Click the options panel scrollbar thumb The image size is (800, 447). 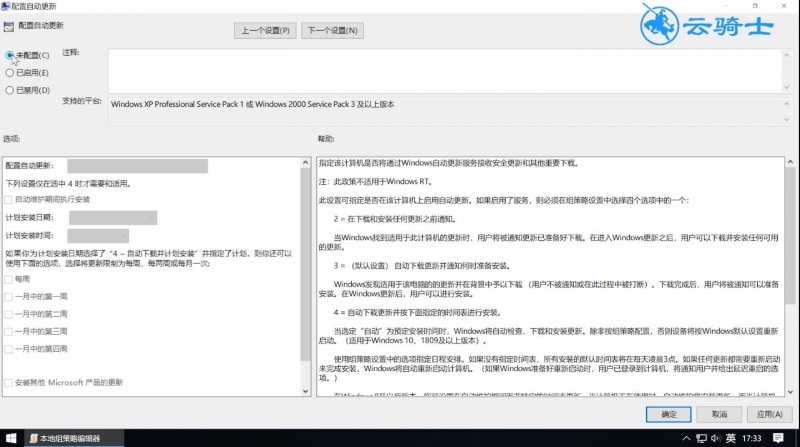[305, 264]
